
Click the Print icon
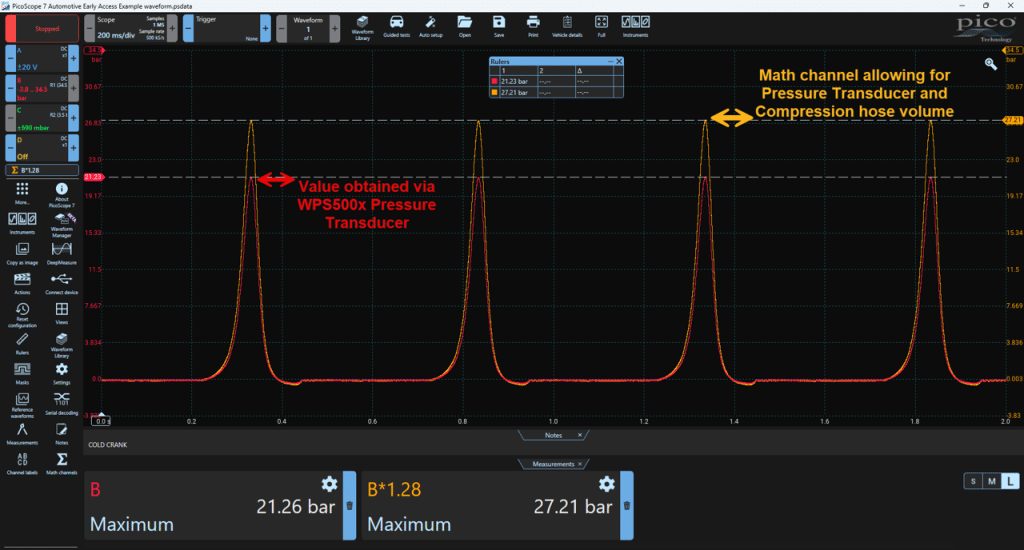pos(533,26)
